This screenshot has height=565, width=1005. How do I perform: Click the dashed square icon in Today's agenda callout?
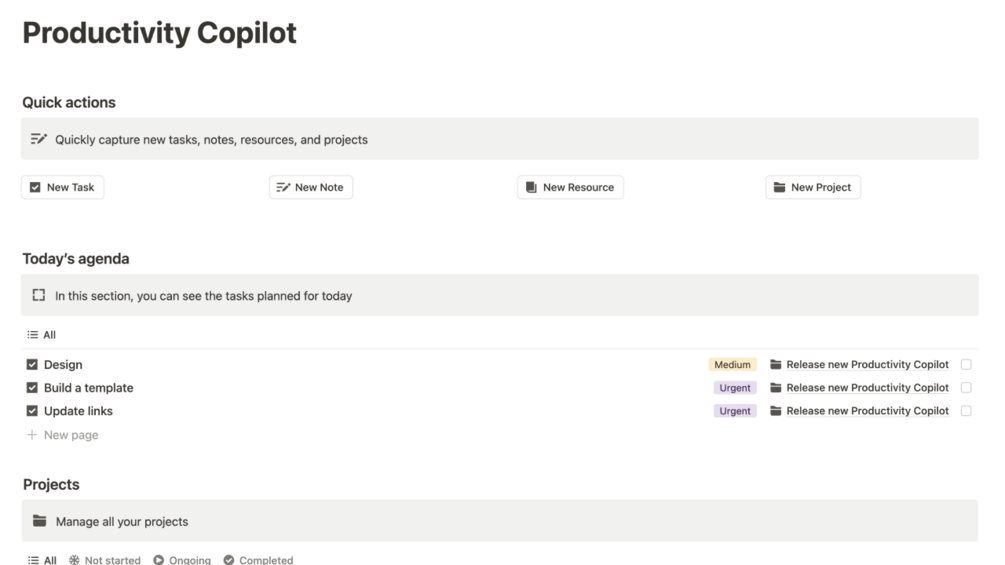38,295
